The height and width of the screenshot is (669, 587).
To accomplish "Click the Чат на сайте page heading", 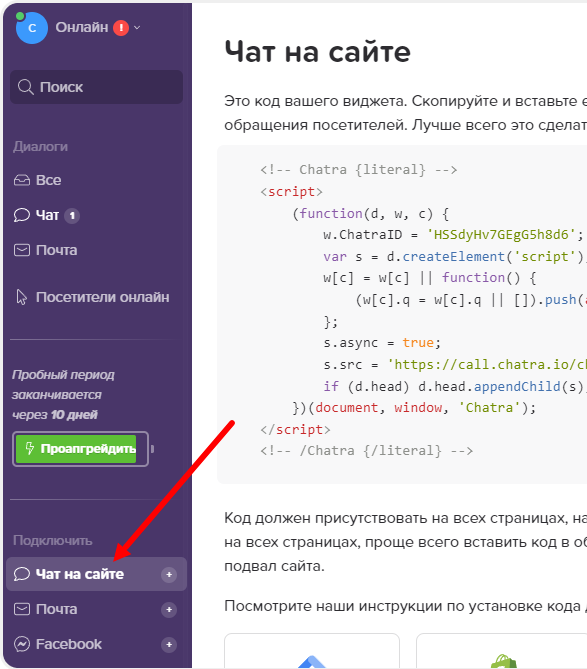I will coord(317,52).
